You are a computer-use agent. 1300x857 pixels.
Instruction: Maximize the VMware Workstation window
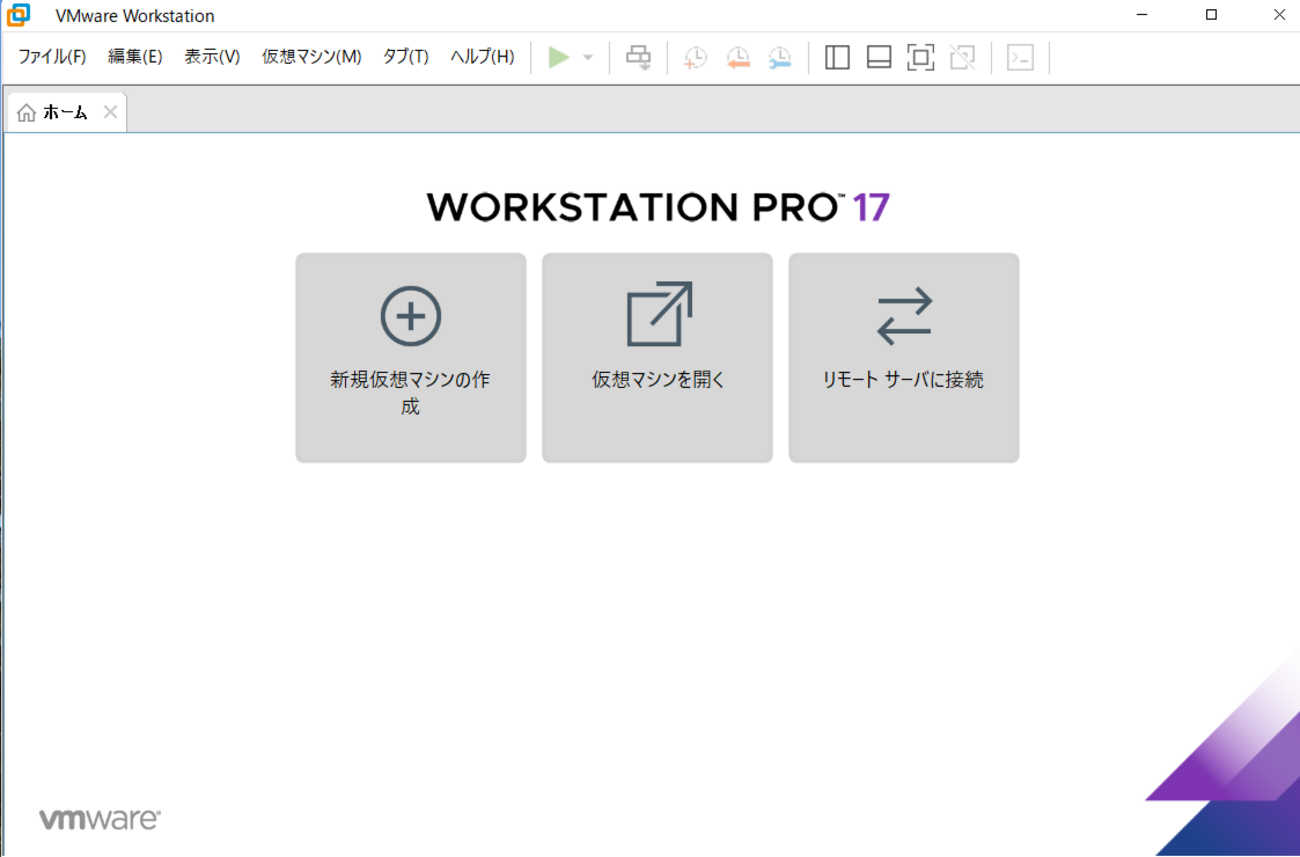[x=1211, y=15]
